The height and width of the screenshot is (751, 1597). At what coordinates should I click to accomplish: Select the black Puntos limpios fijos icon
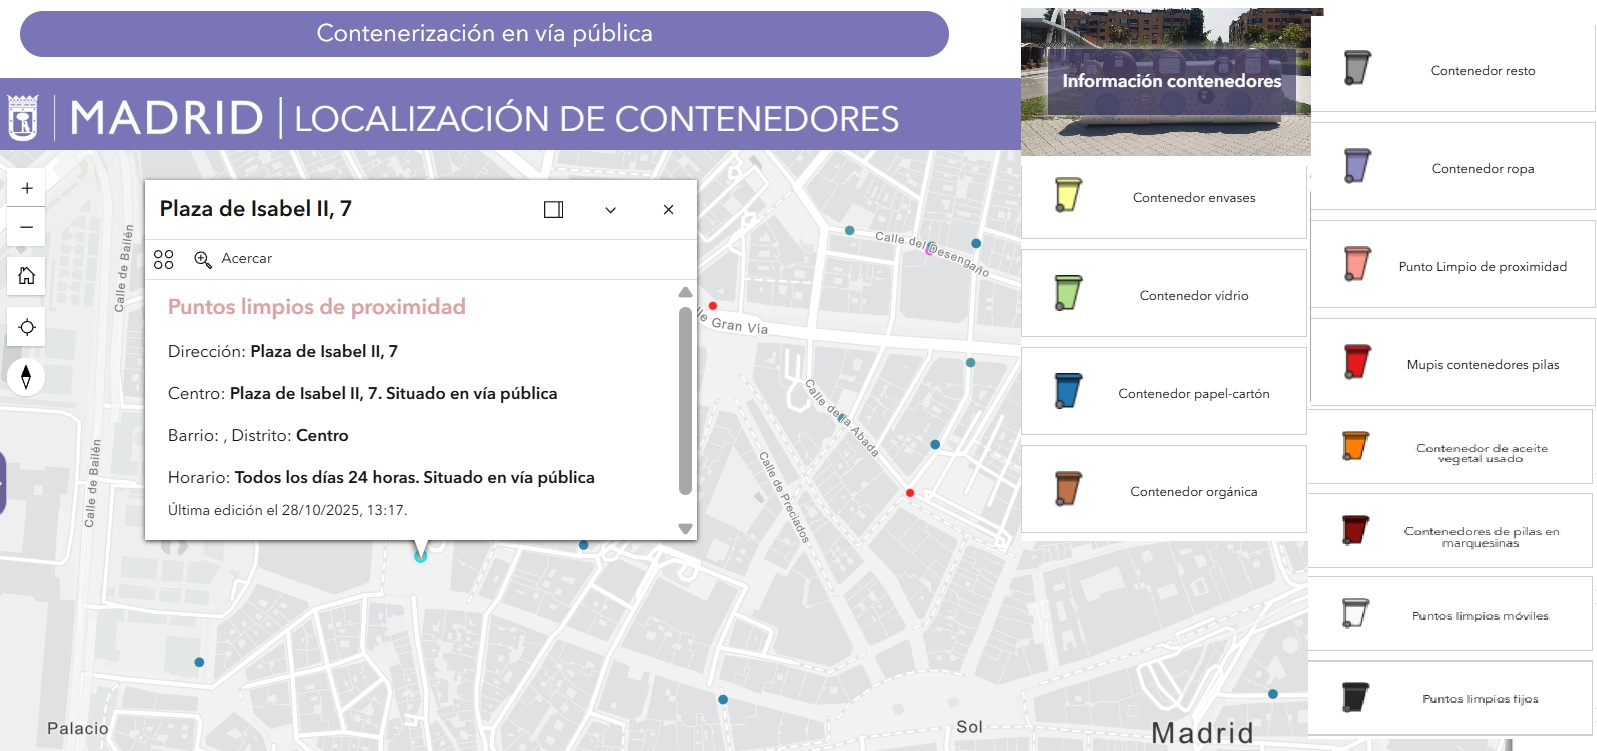point(1355,696)
